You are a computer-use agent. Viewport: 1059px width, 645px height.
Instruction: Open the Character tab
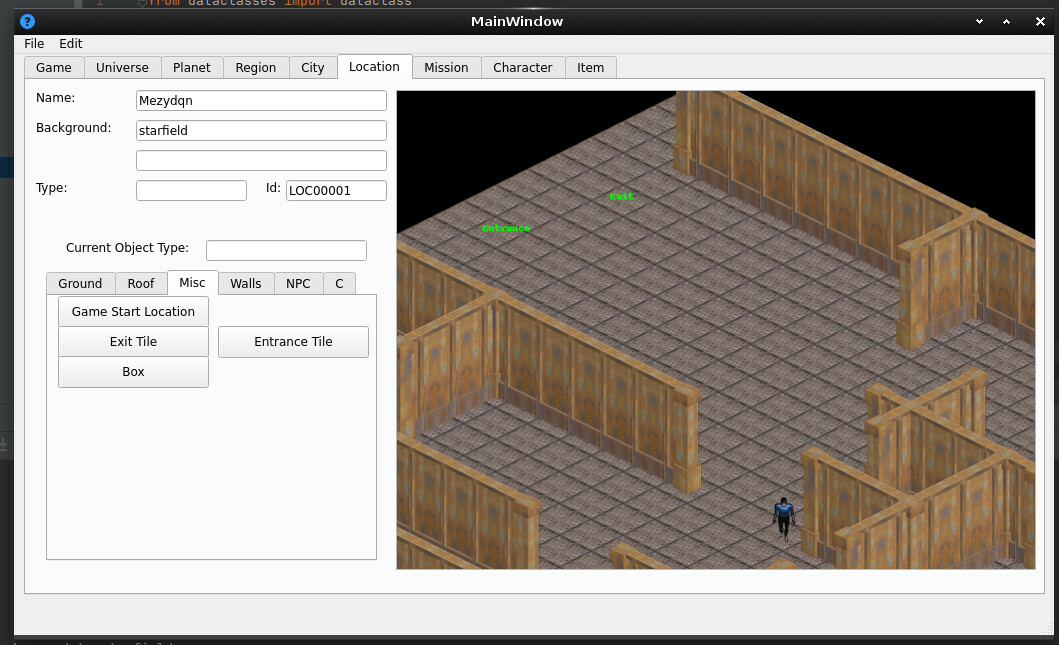click(x=522, y=67)
